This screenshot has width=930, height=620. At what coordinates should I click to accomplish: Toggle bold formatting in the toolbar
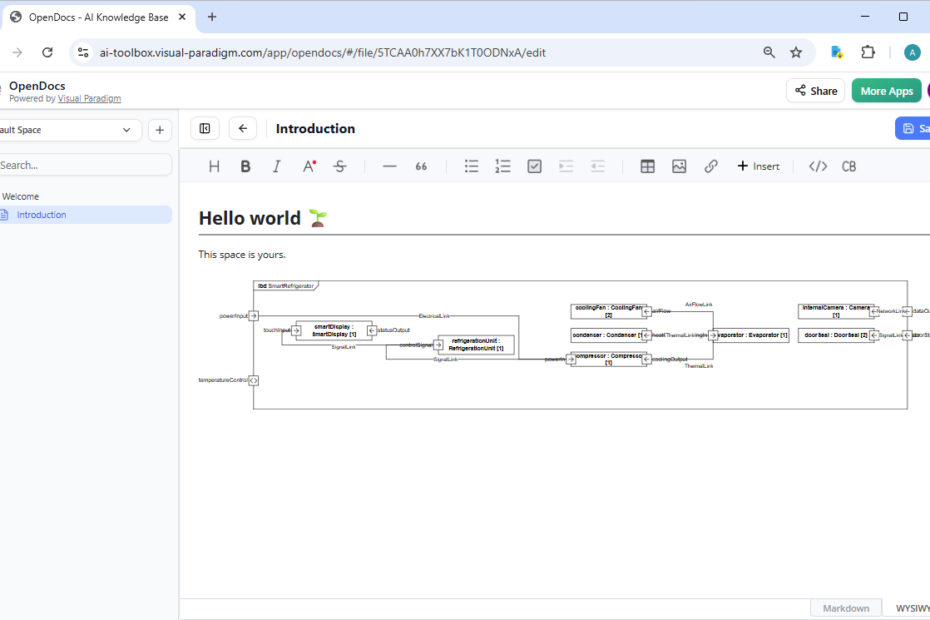246,166
